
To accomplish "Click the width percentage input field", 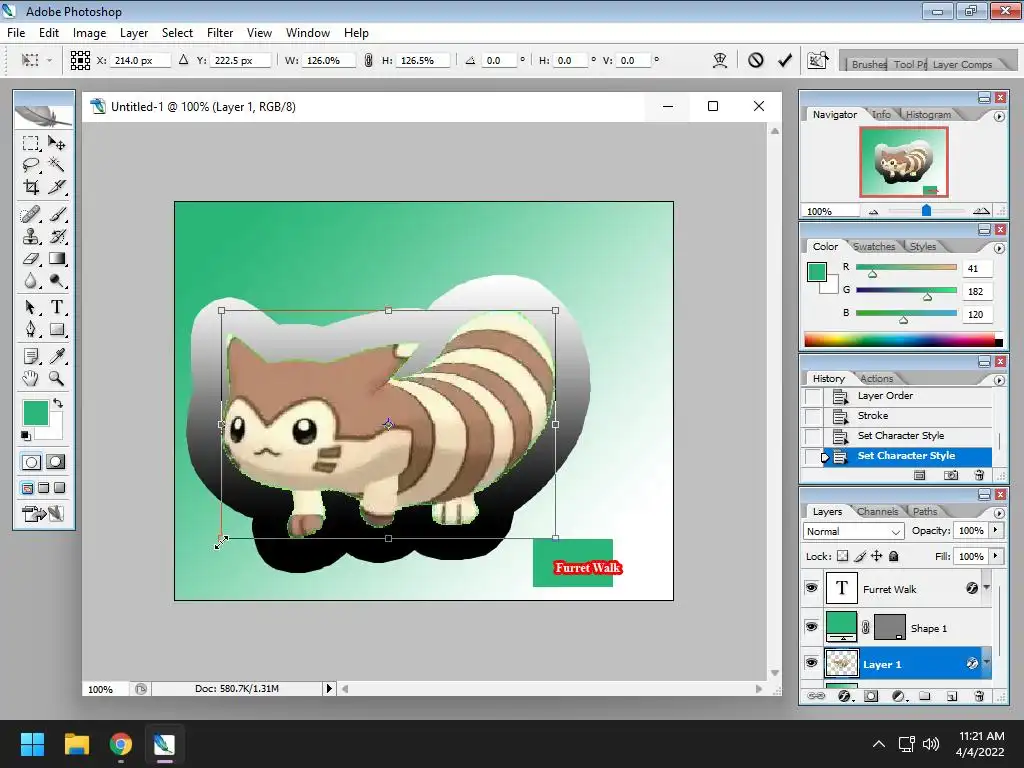I will click(x=328, y=60).
